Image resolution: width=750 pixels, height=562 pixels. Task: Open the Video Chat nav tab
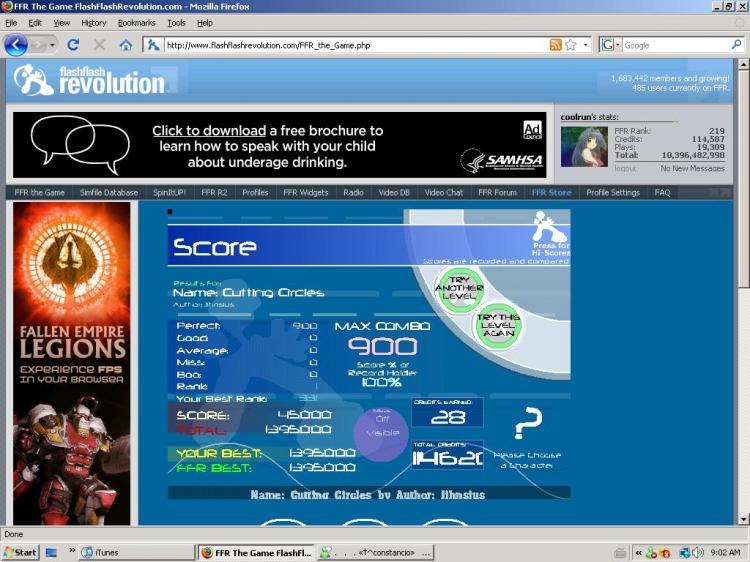tap(443, 192)
